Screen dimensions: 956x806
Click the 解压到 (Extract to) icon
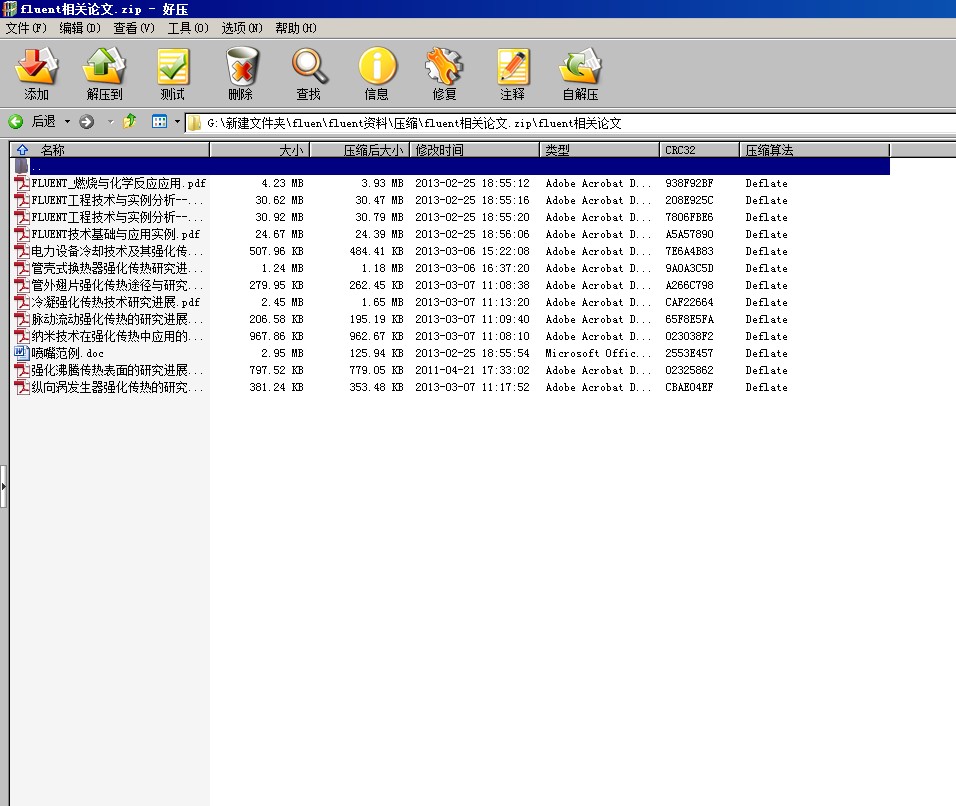[104, 73]
